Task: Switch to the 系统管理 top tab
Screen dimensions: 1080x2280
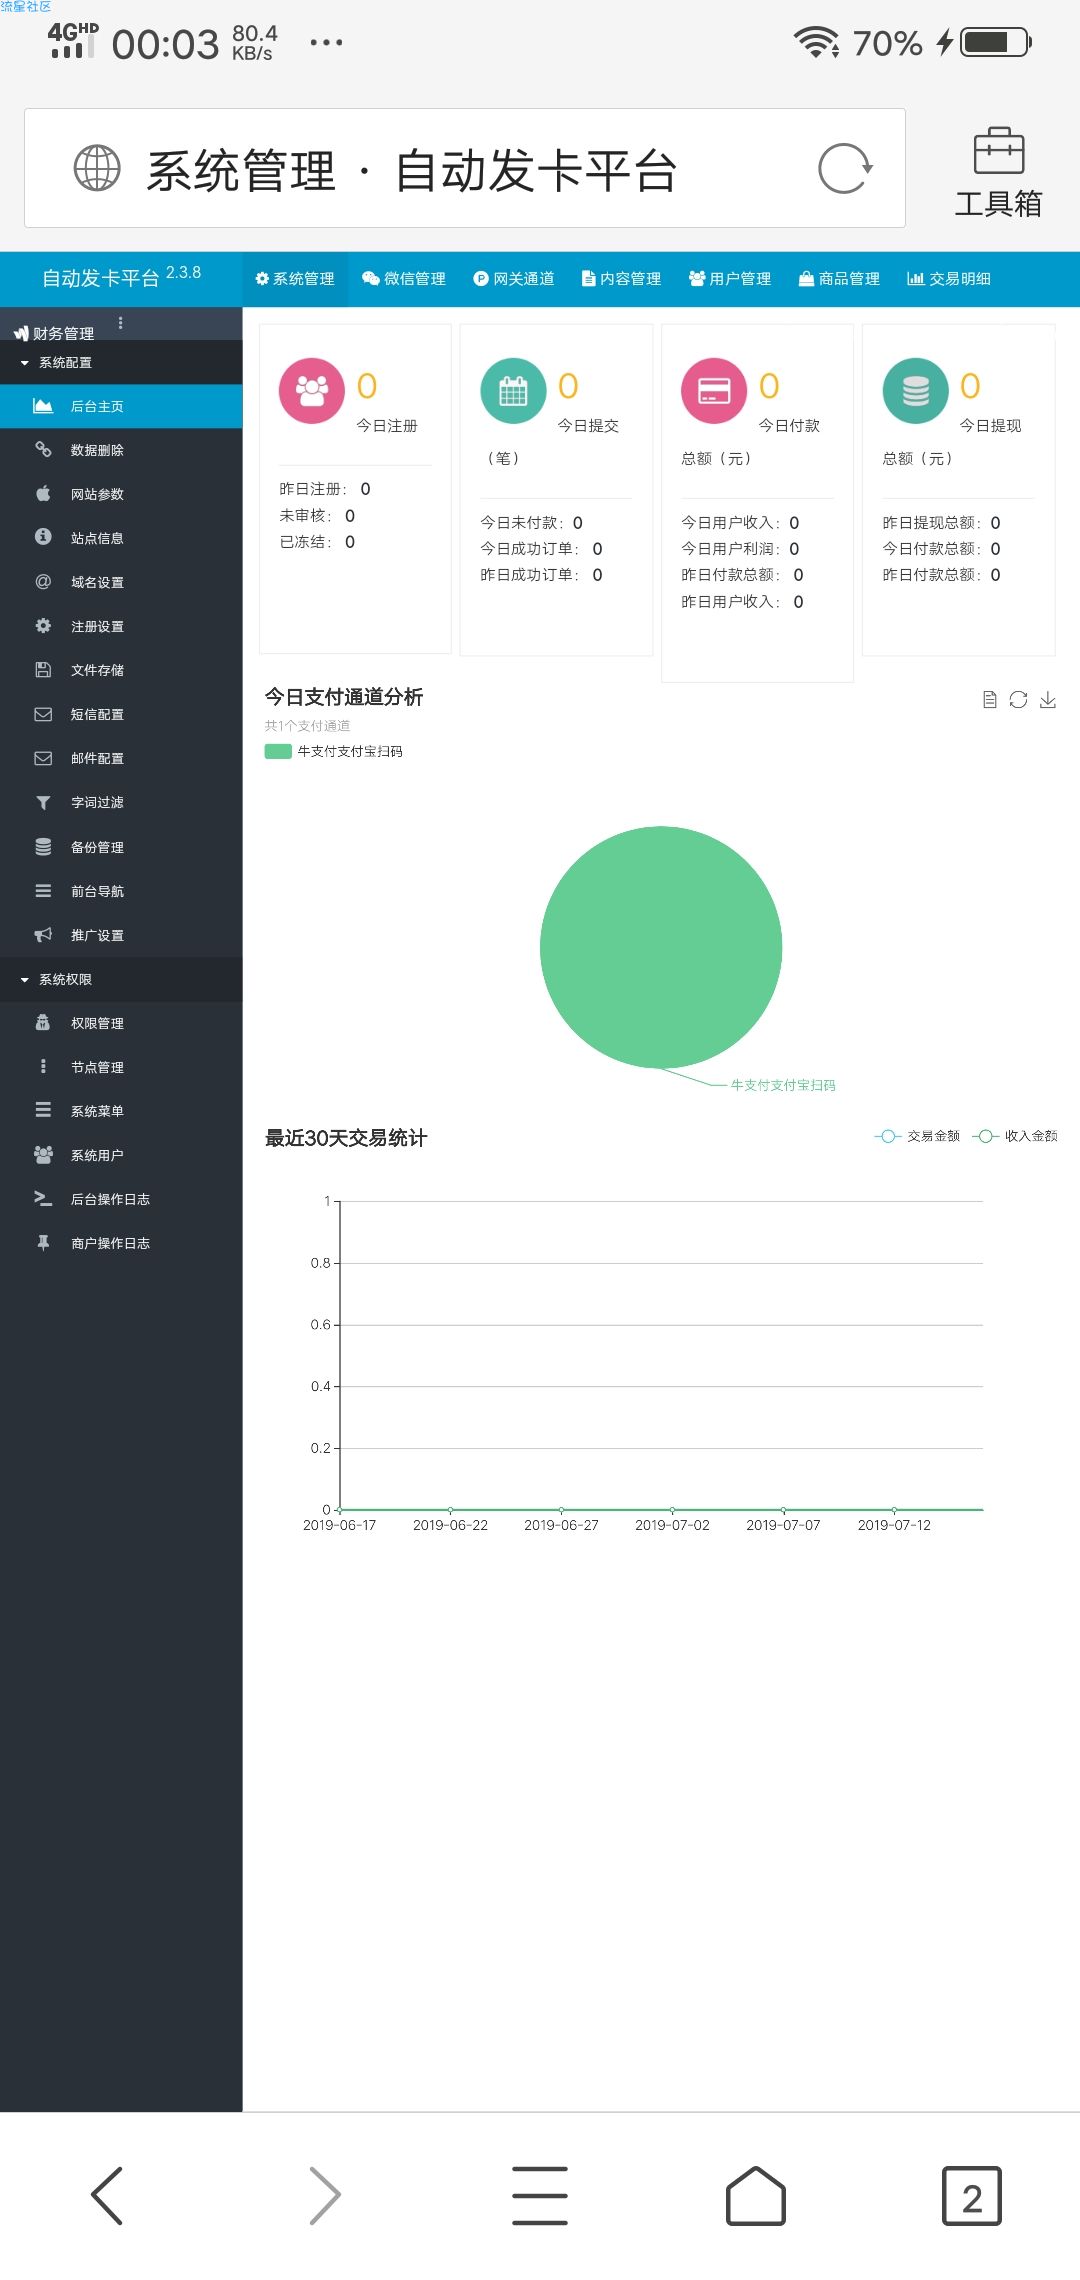Action: [x=295, y=279]
